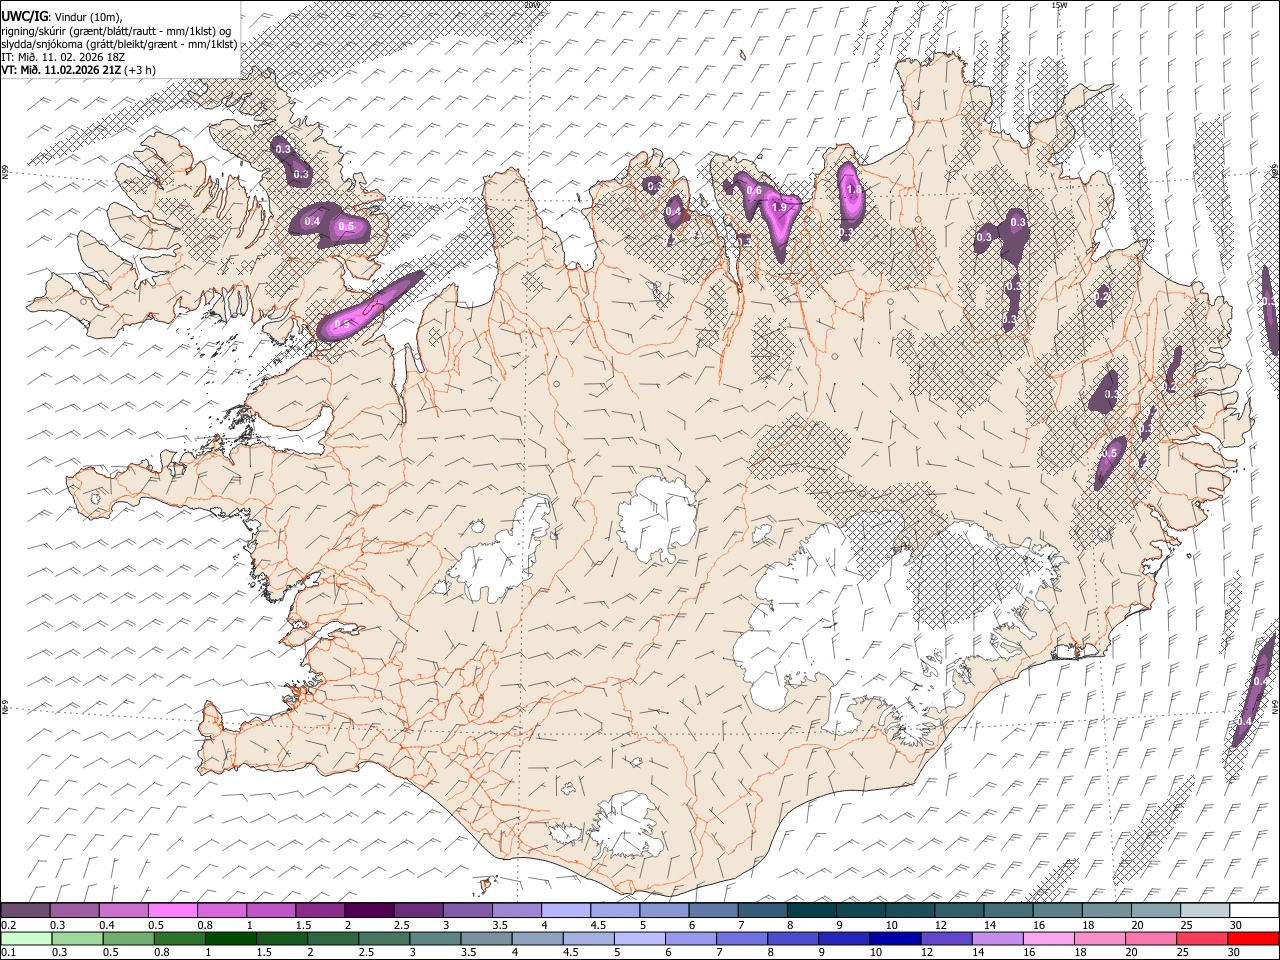Pick the darkest purple 2 swatch in the upper legend

click(369, 911)
